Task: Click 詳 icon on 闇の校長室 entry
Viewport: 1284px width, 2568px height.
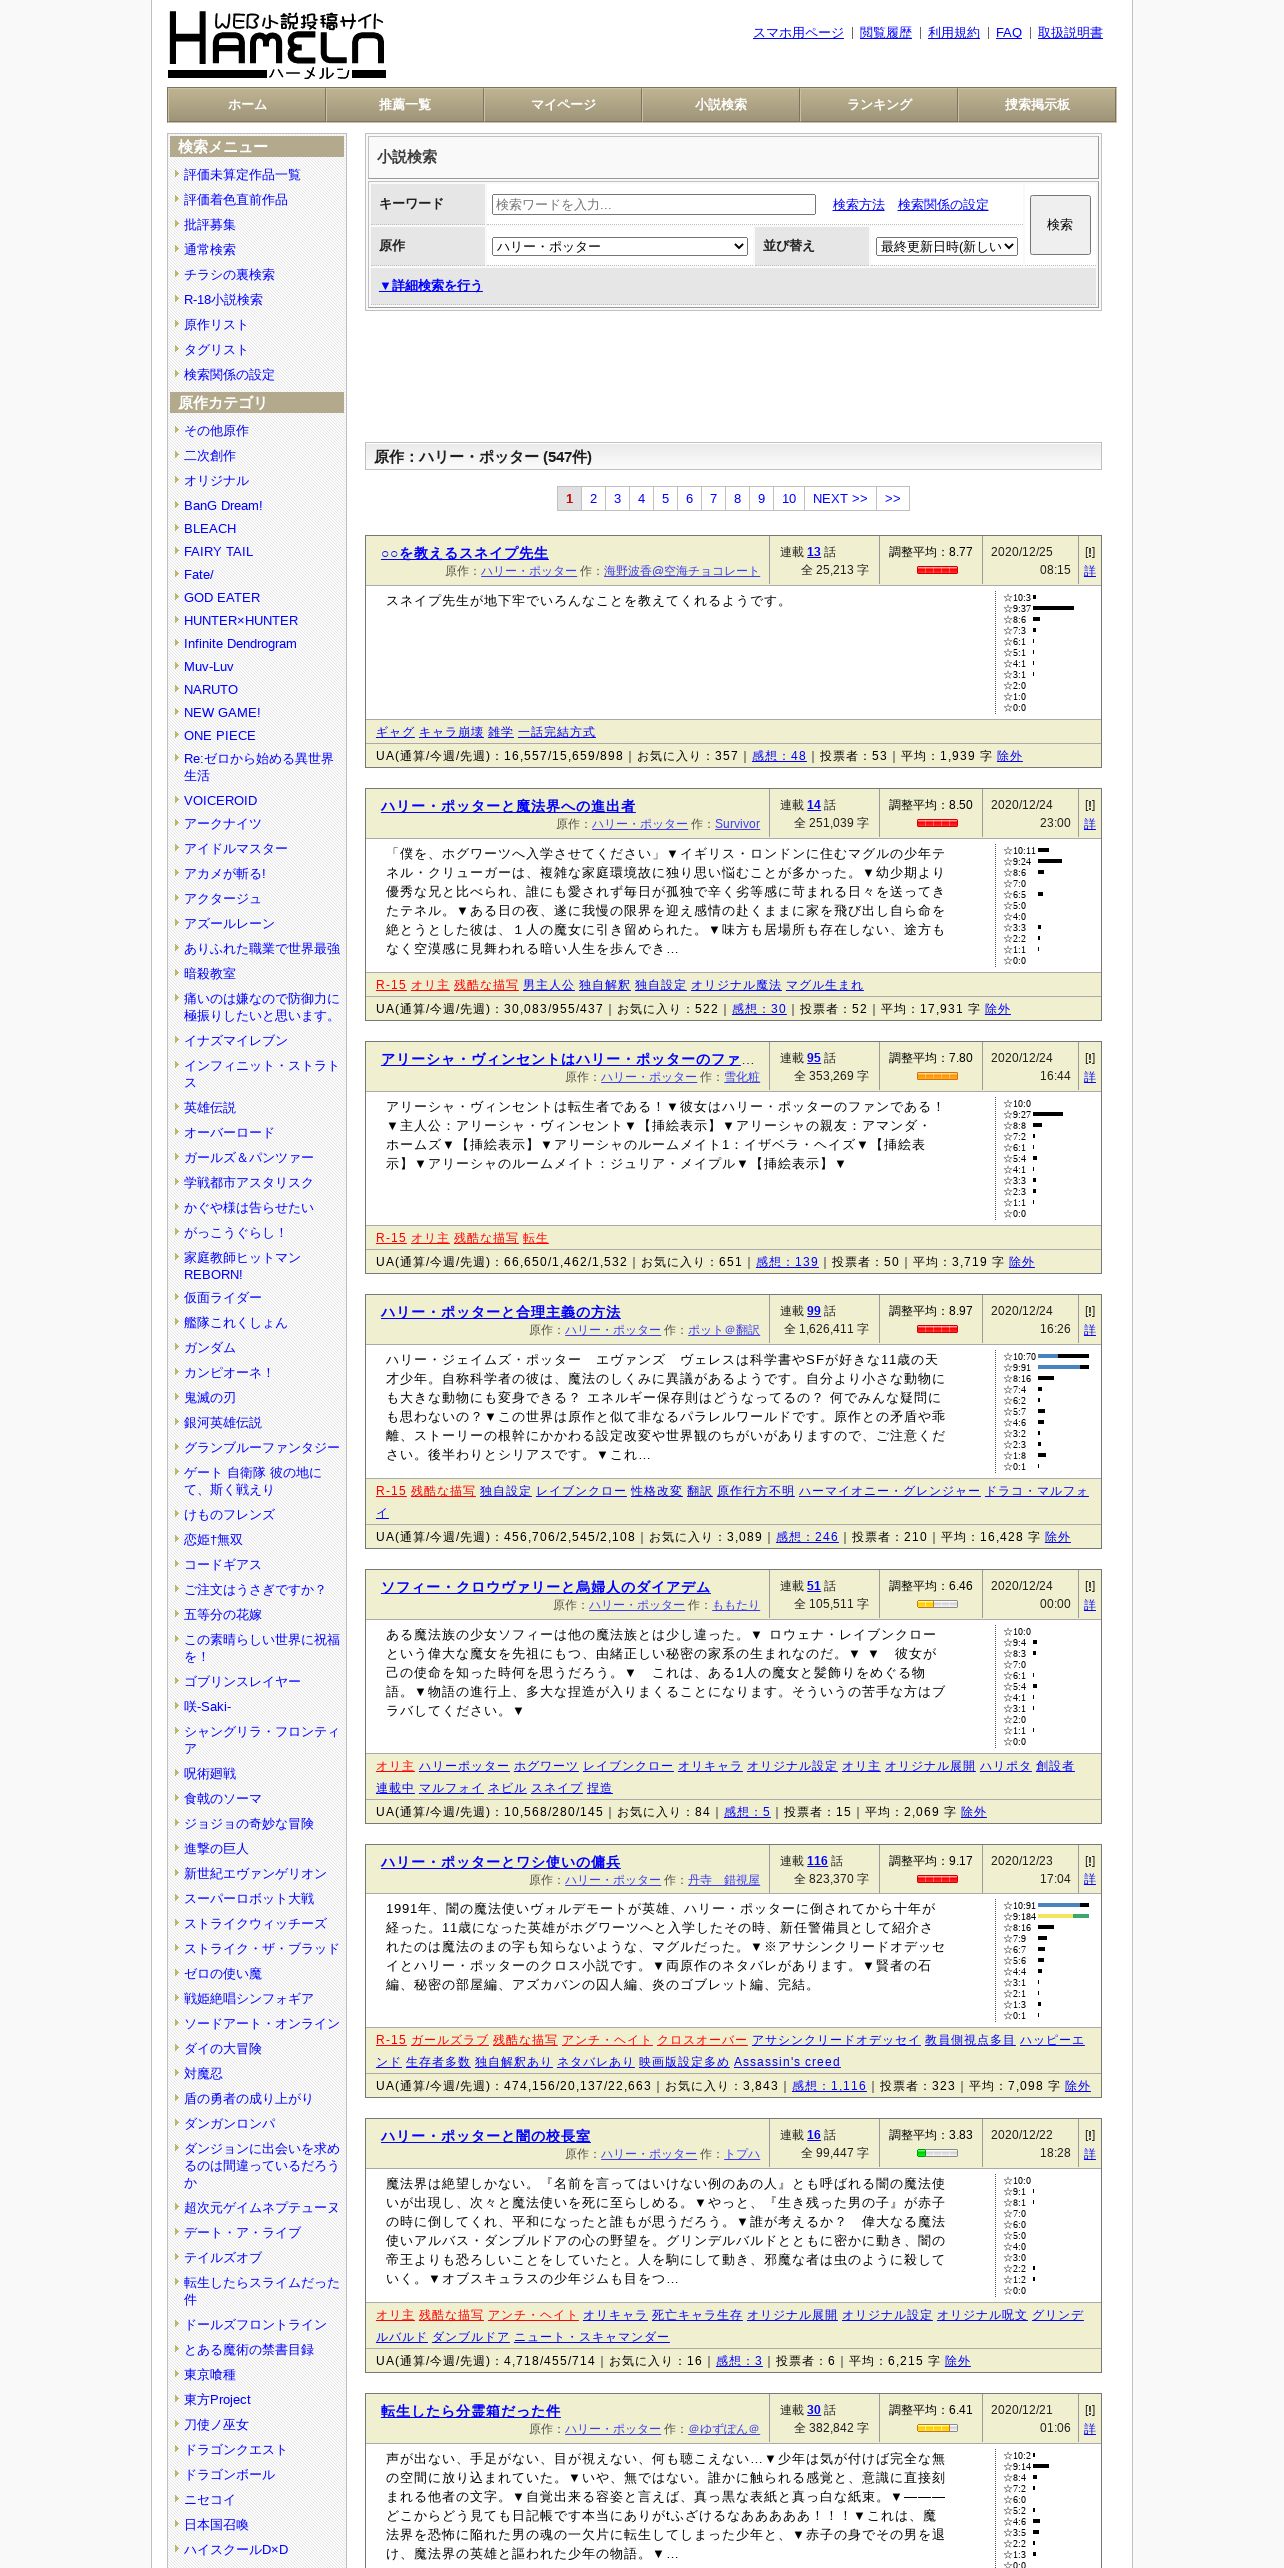Action: pyautogui.click(x=1090, y=2154)
